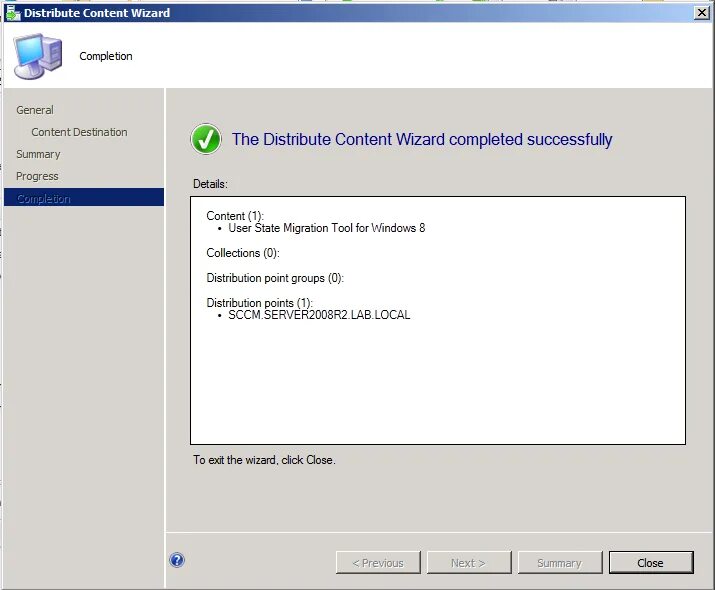
Task: Click 'Distribution point groups (0):' line
Action: 275,278
